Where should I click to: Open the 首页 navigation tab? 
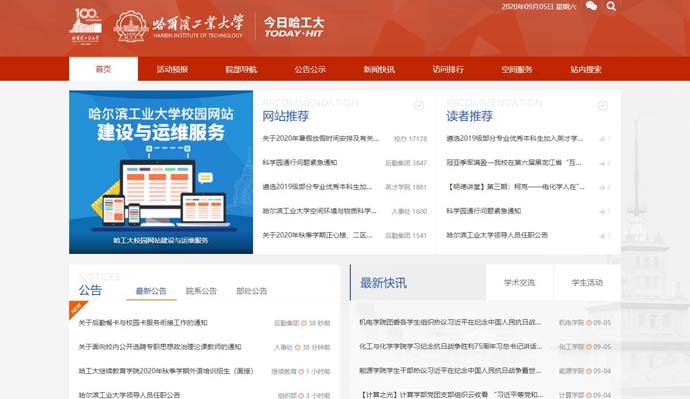(103, 69)
